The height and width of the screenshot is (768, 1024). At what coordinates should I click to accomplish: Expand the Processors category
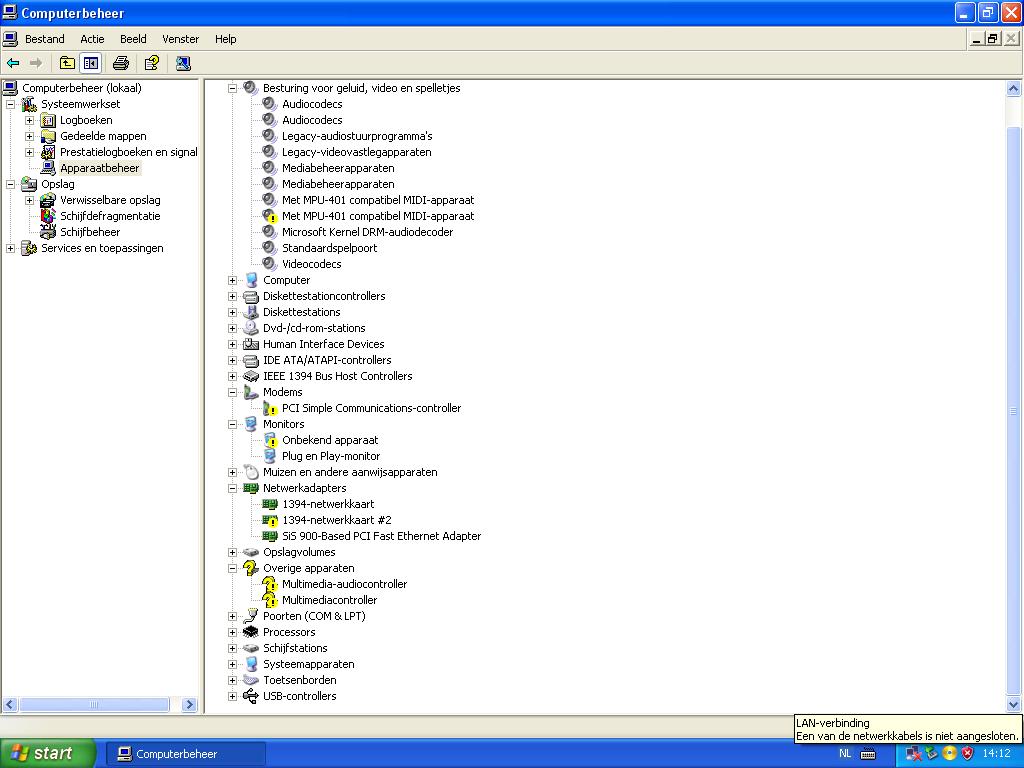tap(232, 632)
